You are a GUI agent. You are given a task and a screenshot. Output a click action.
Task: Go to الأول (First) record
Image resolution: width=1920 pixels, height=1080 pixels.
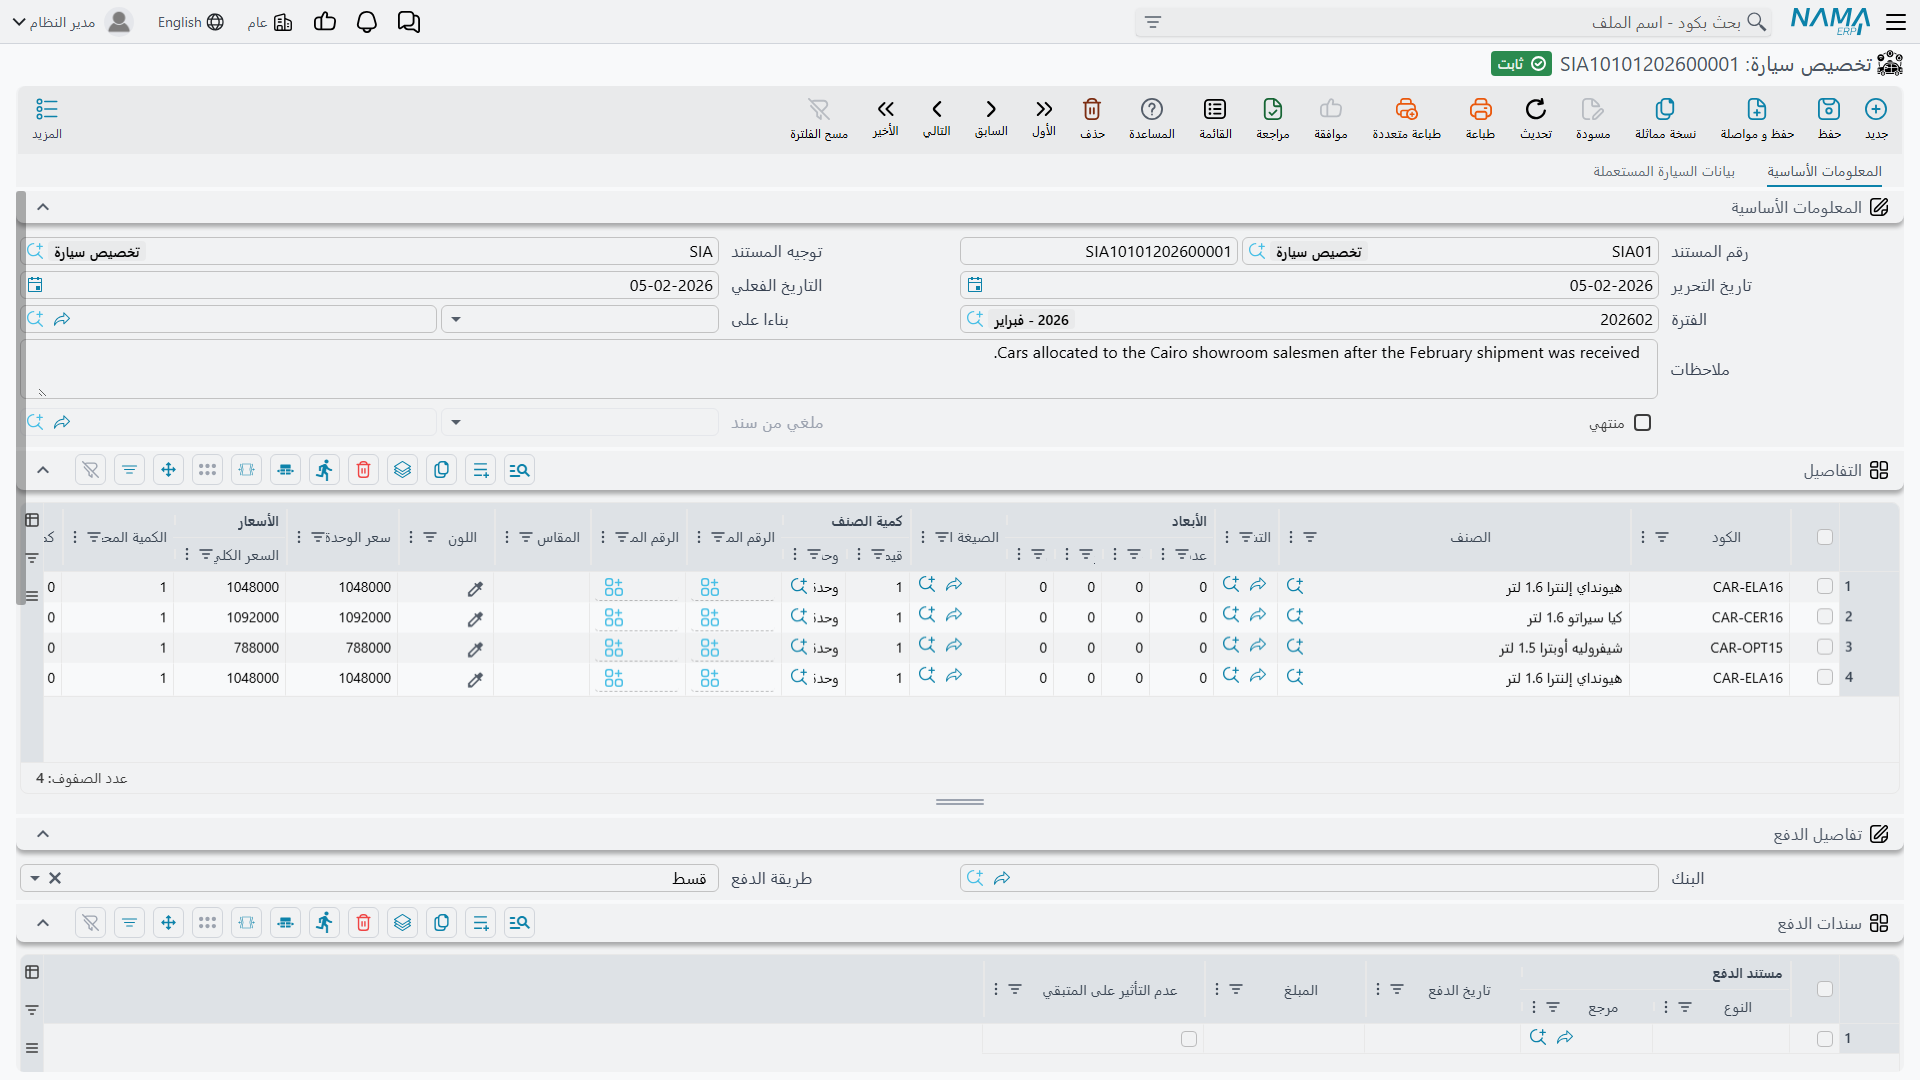point(1044,118)
